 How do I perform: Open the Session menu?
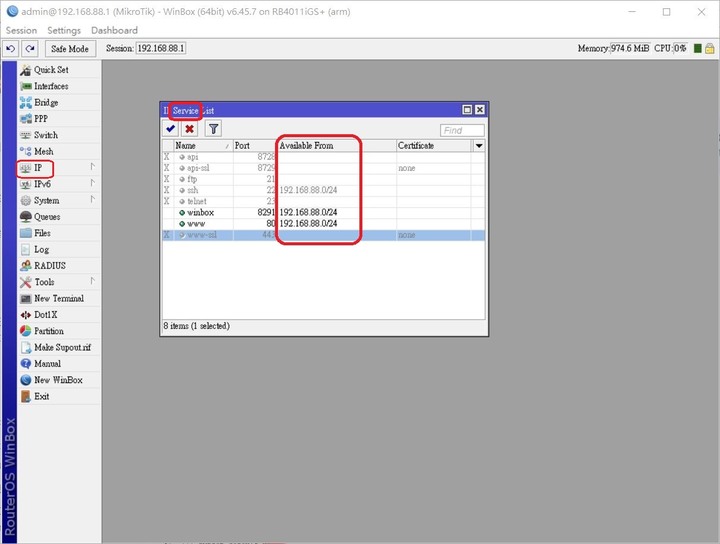pyautogui.click(x=21, y=30)
